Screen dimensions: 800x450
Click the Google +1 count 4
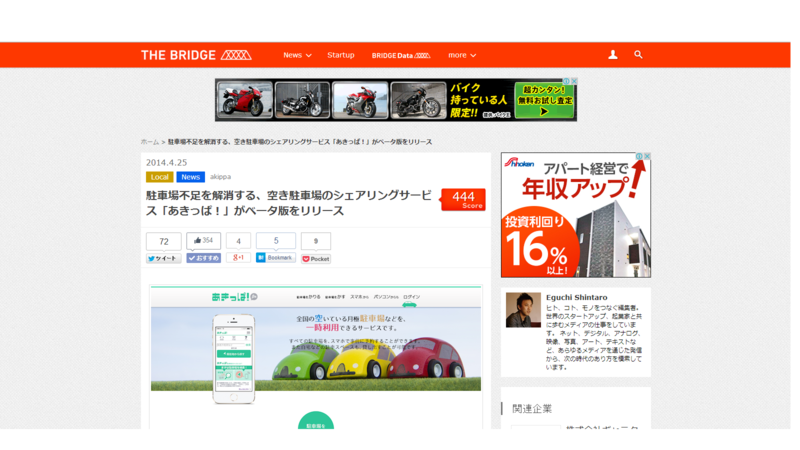coord(238,241)
